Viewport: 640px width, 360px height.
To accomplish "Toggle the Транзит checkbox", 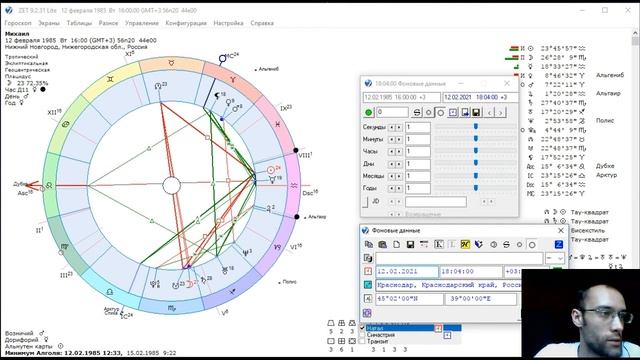I will click(362, 341).
